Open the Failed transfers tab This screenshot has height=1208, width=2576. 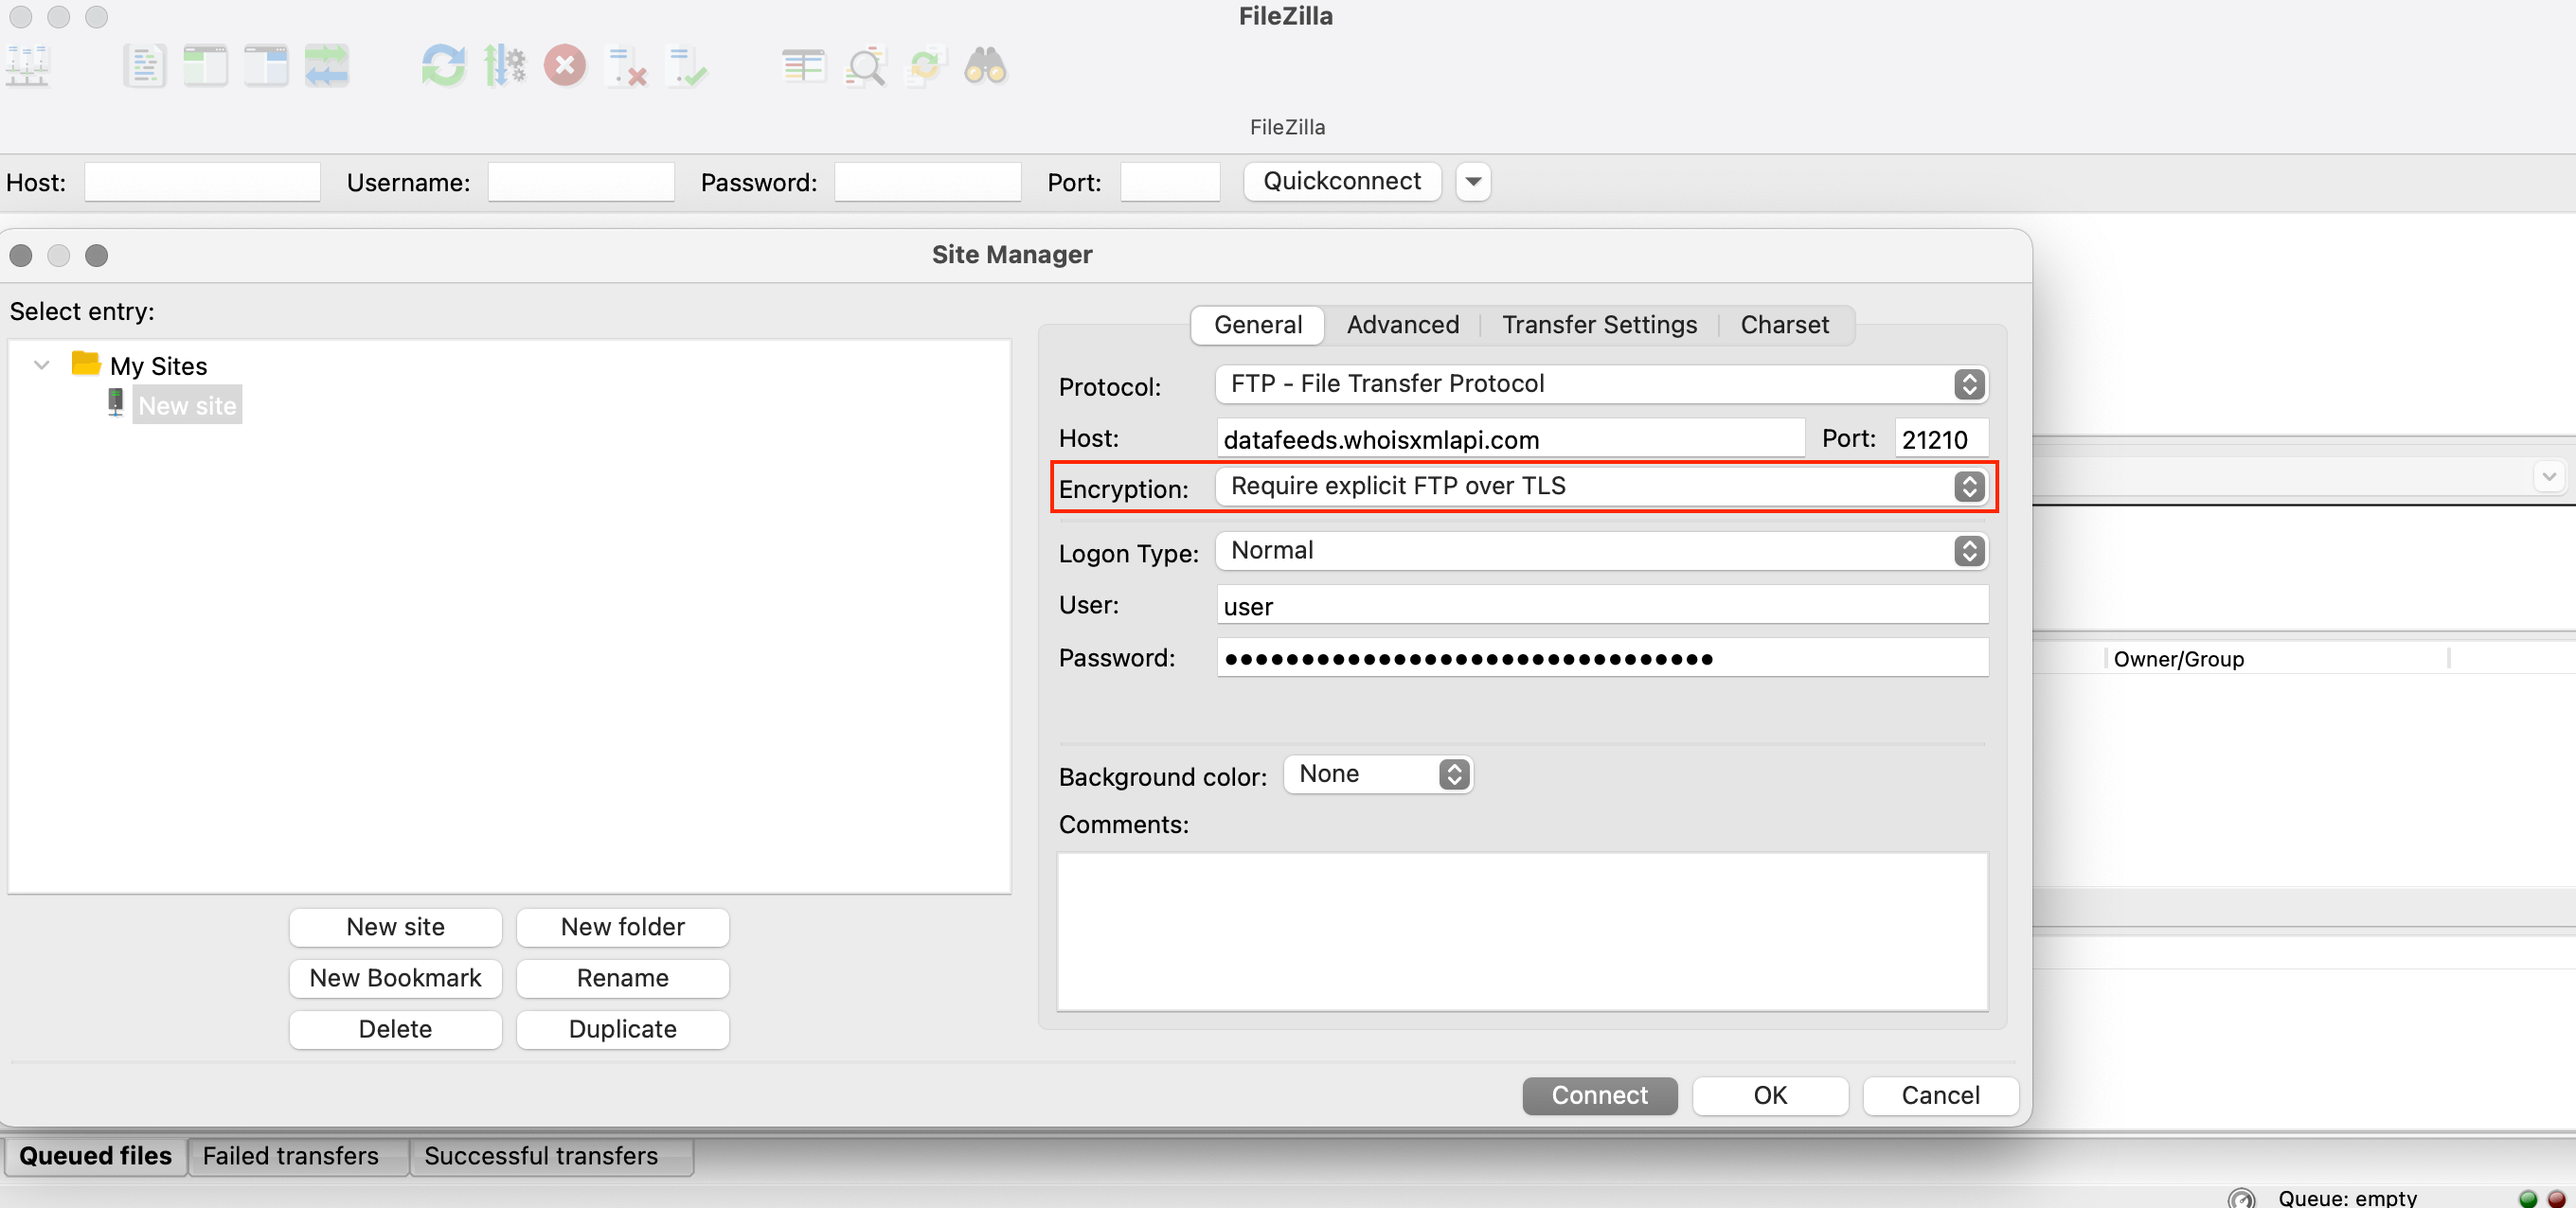(290, 1156)
